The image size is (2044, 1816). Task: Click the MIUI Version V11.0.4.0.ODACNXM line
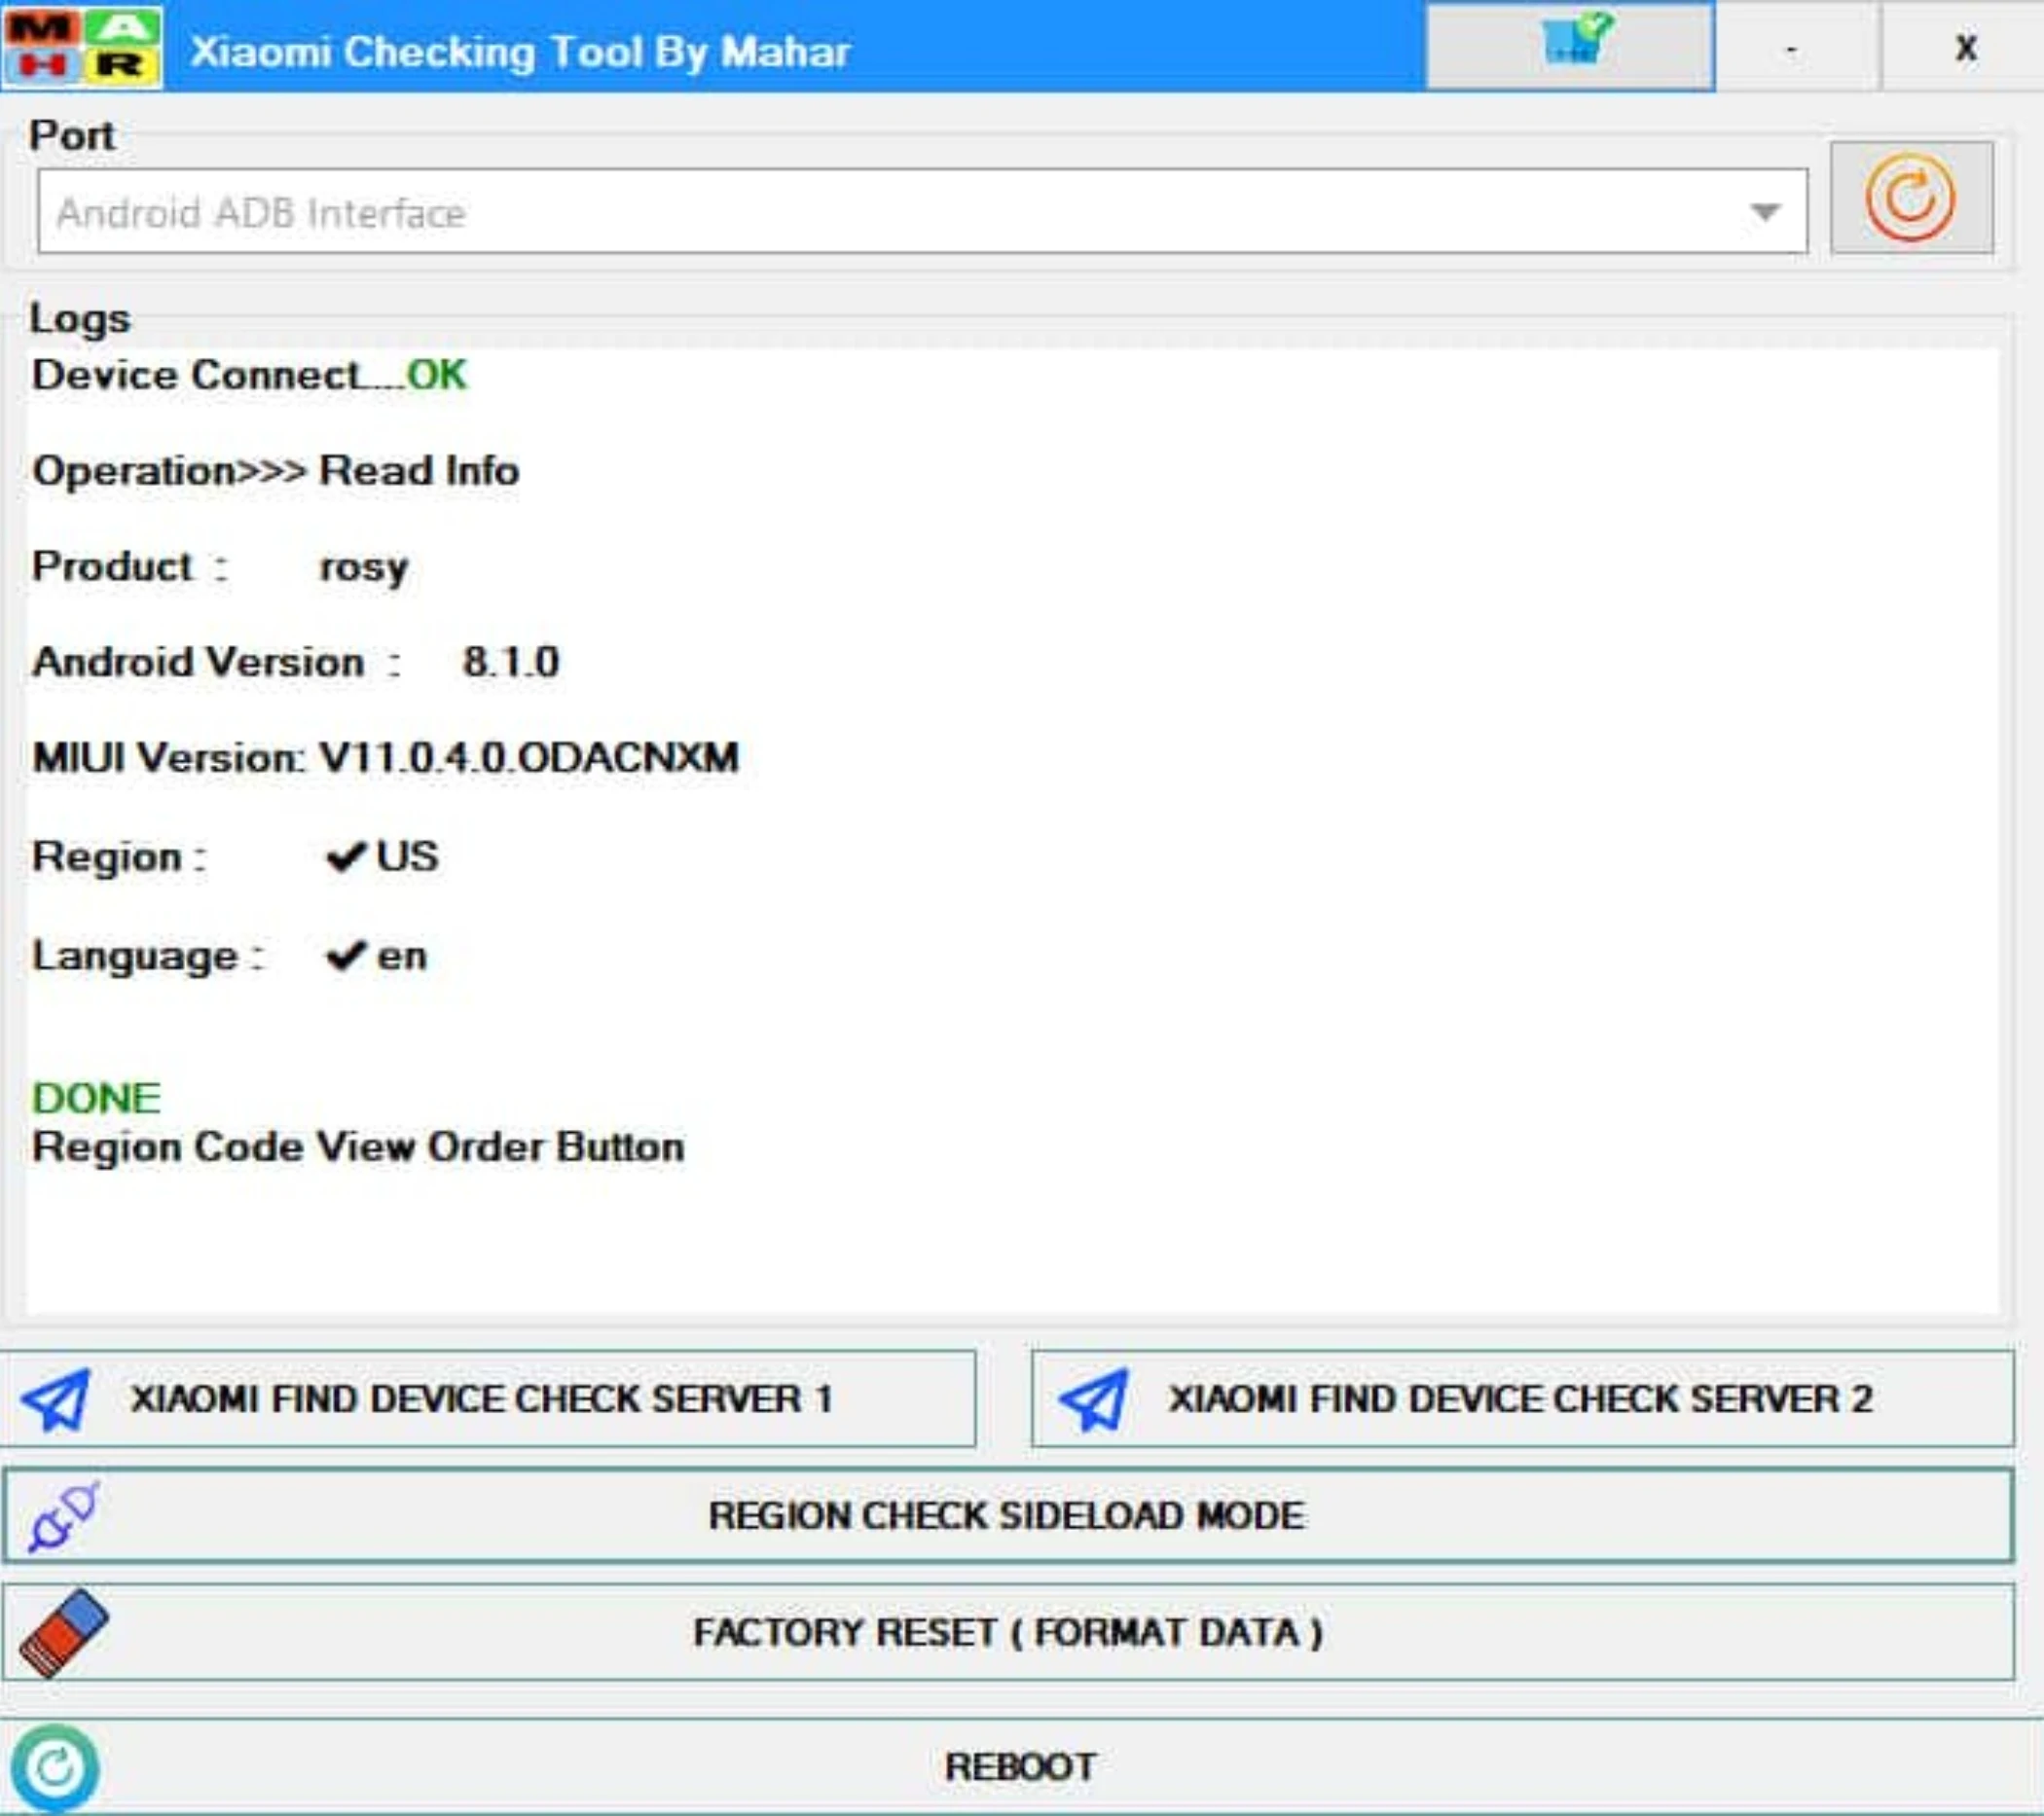(x=385, y=758)
